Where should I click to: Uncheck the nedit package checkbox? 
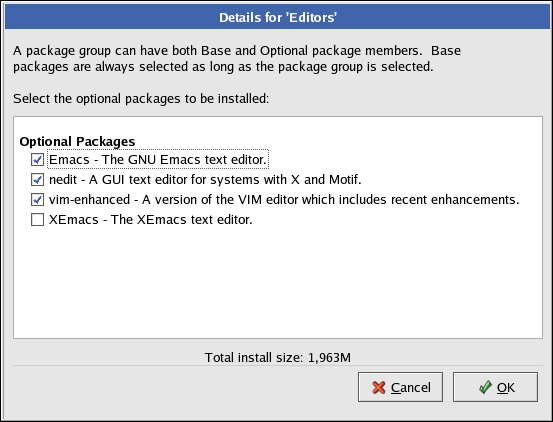[x=37, y=180]
